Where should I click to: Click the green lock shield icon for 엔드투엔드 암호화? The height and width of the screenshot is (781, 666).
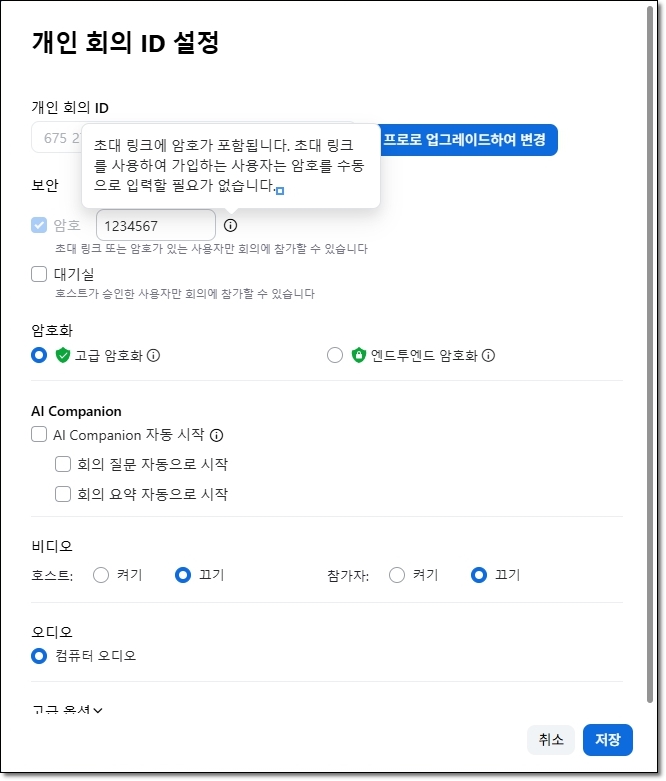(359, 355)
